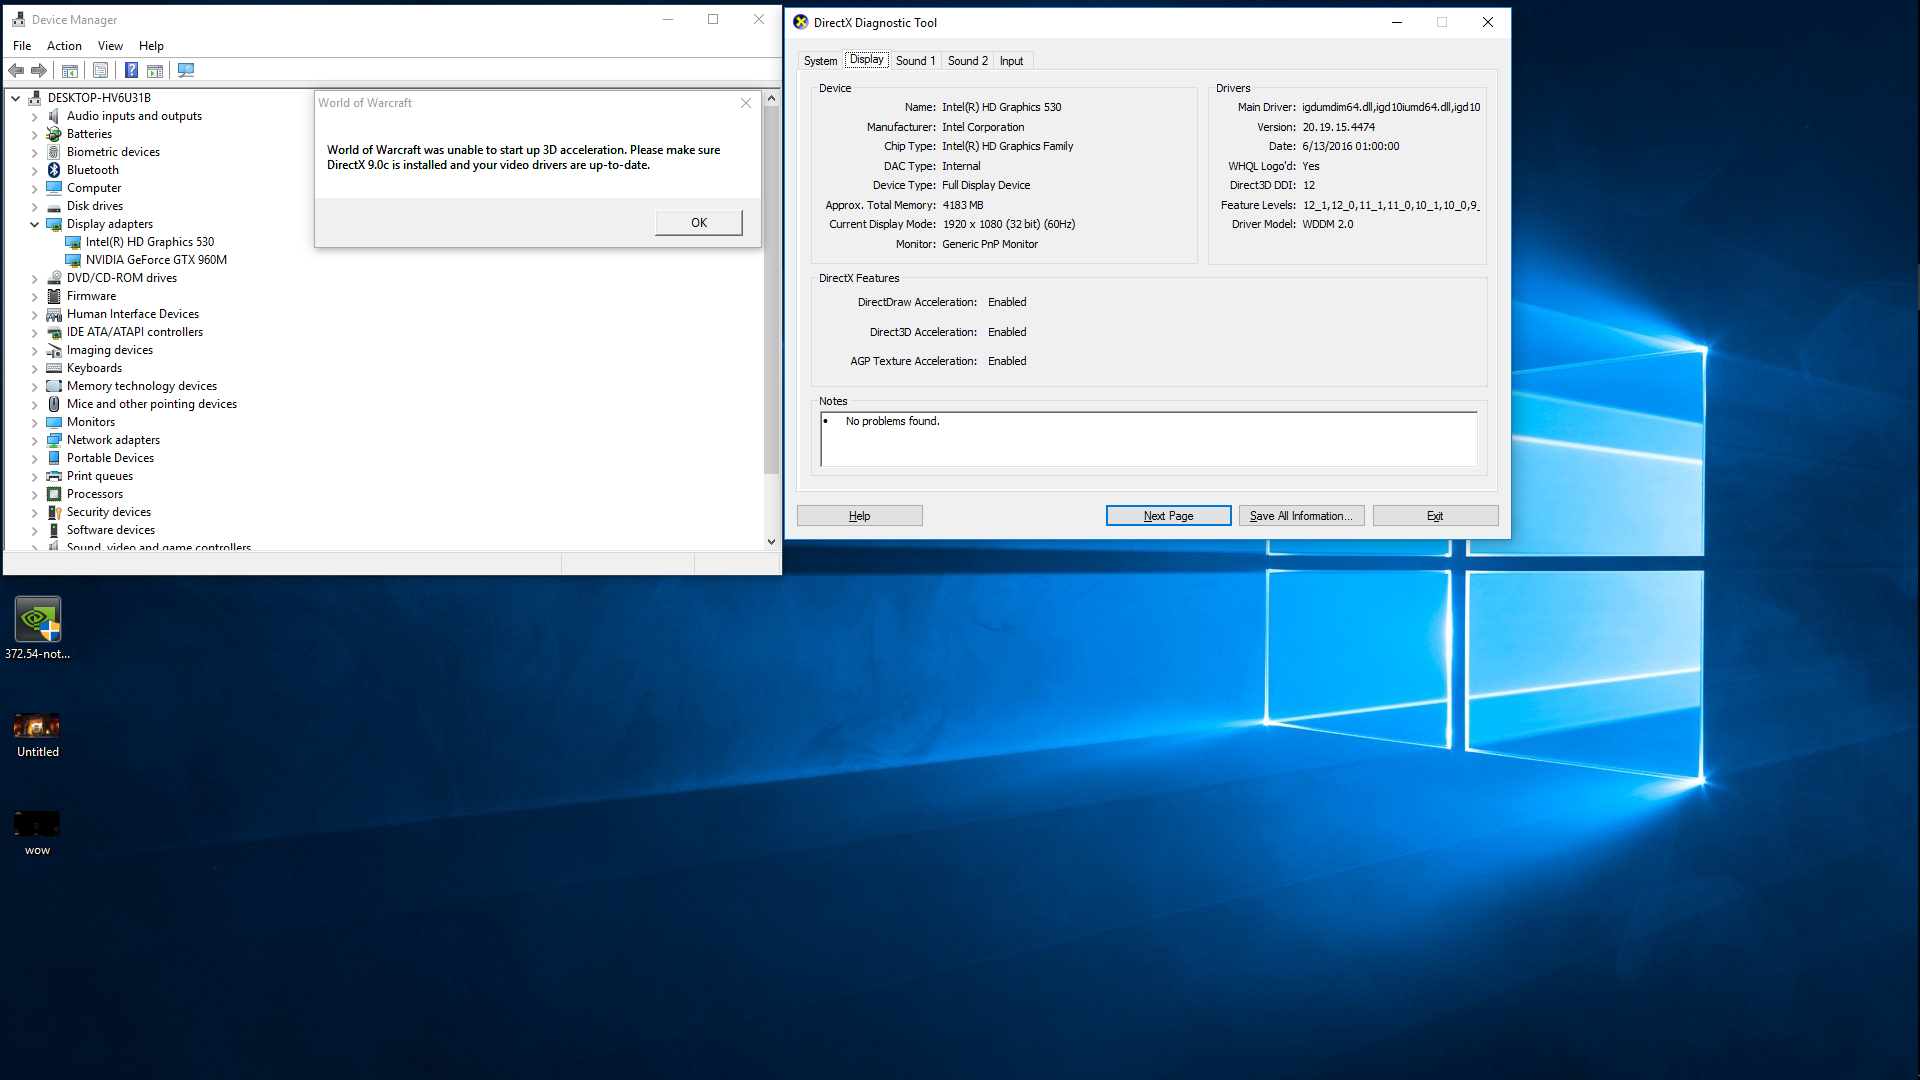
Task: Click inside the Notes box saying No problems found
Action: (x=1149, y=439)
